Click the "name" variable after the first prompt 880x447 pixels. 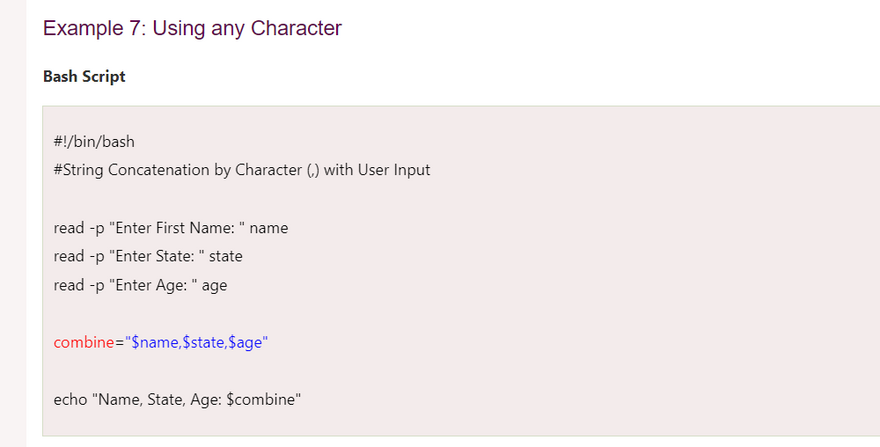[x=269, y=228]
